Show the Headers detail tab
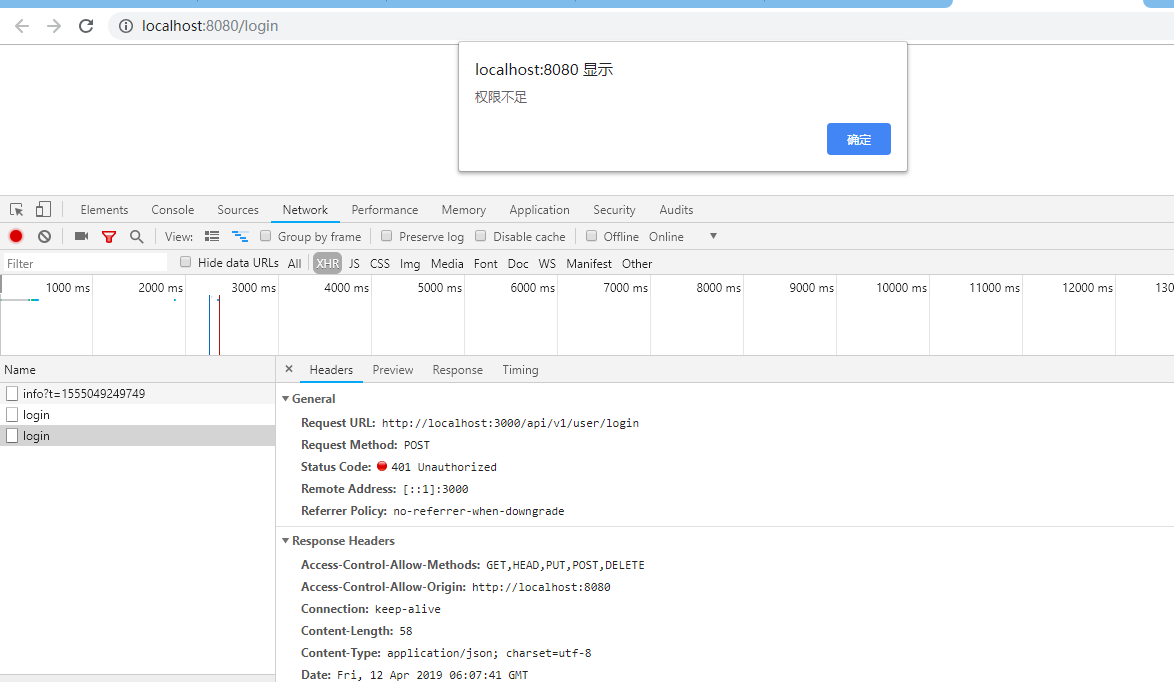This screenshot has width=1174, height=682. coord(331,370)
